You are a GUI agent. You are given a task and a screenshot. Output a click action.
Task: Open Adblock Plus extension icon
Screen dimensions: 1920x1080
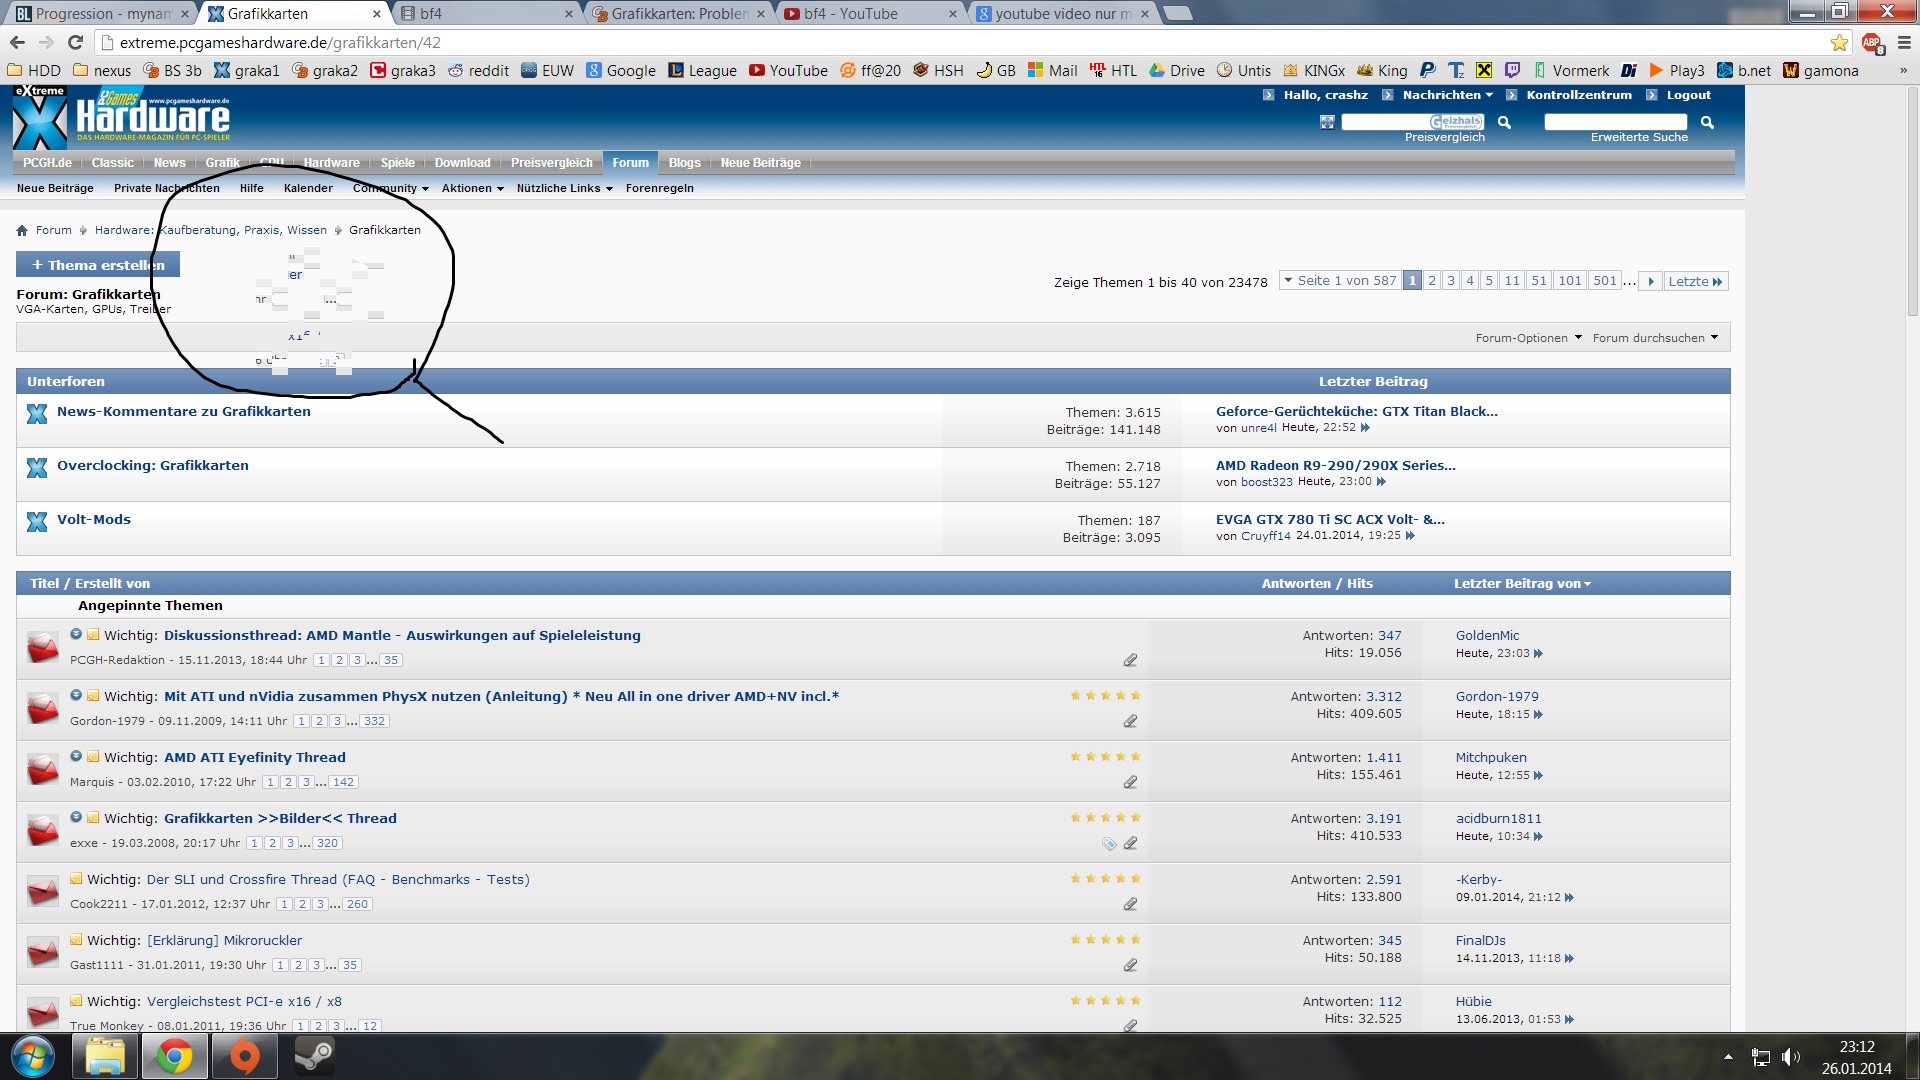tap(1872, 42)
